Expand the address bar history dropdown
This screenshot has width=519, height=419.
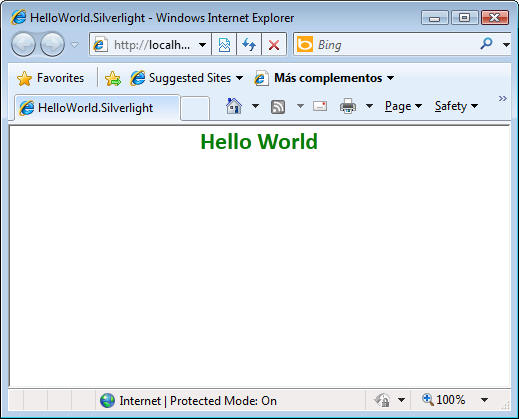pyautogui.click(x=202, y=44)
